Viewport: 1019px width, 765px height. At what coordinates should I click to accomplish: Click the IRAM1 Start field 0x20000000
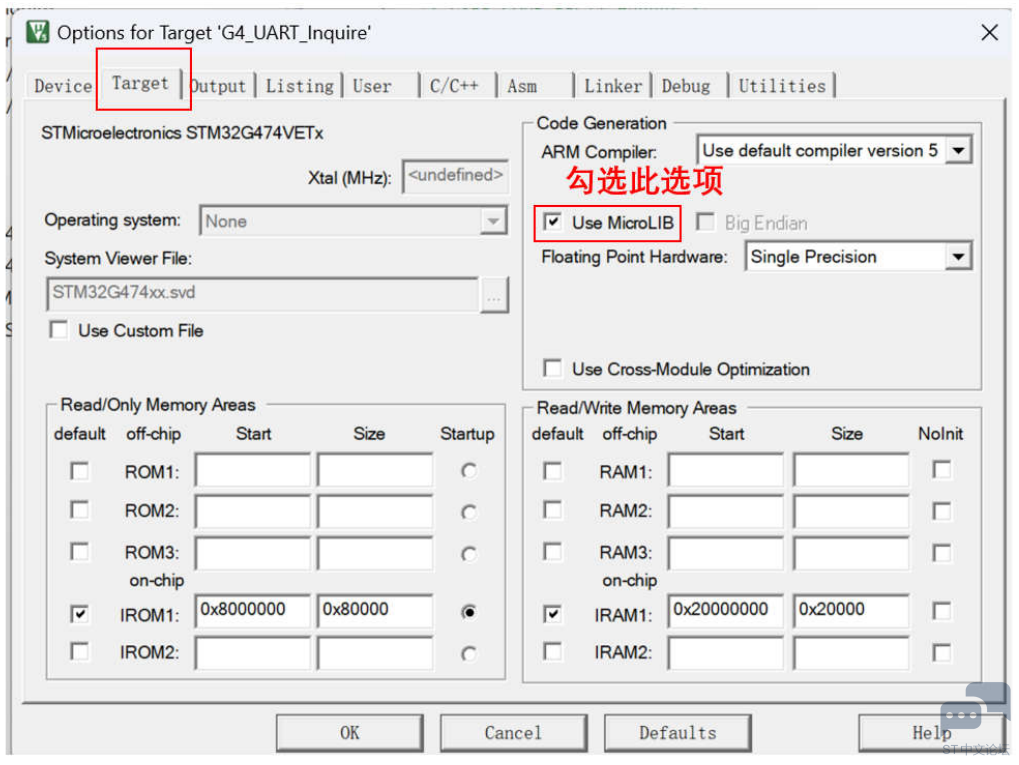[x=726, y=610]
